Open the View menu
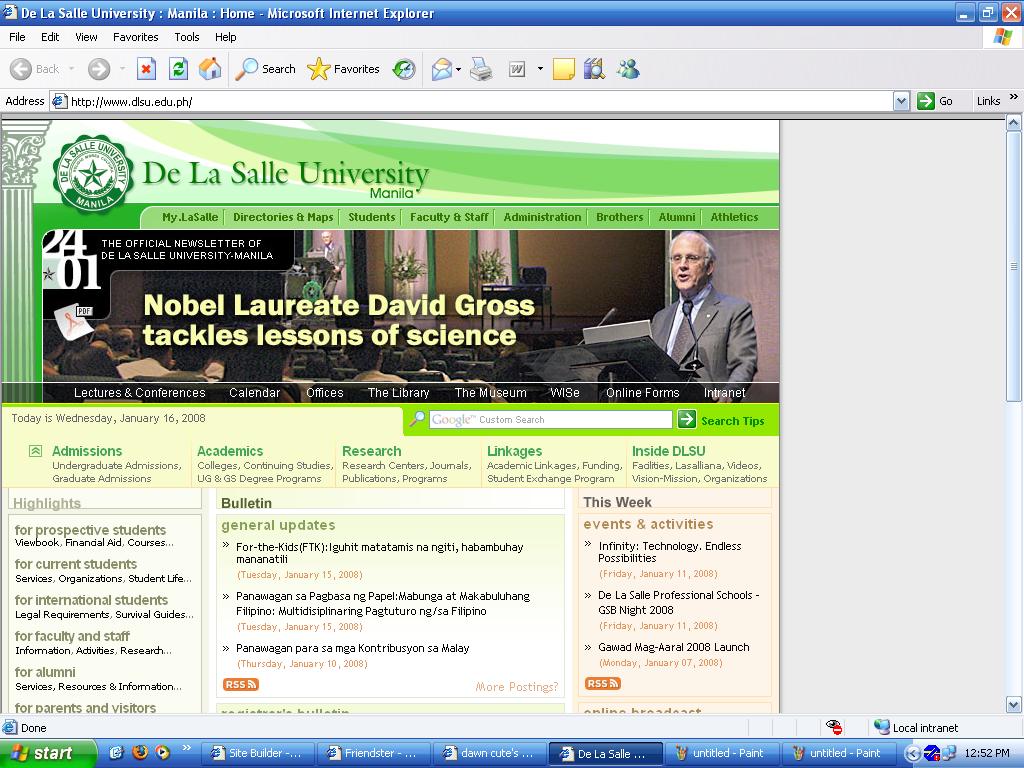 coord(86,37)
